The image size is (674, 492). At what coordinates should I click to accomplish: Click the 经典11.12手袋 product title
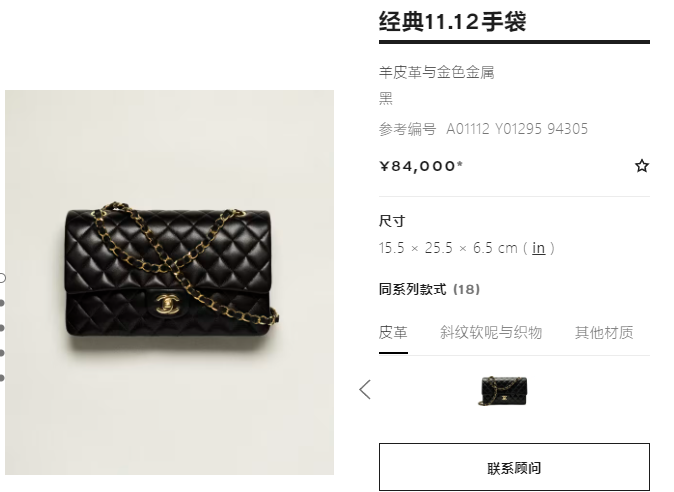tap(452, 21)
